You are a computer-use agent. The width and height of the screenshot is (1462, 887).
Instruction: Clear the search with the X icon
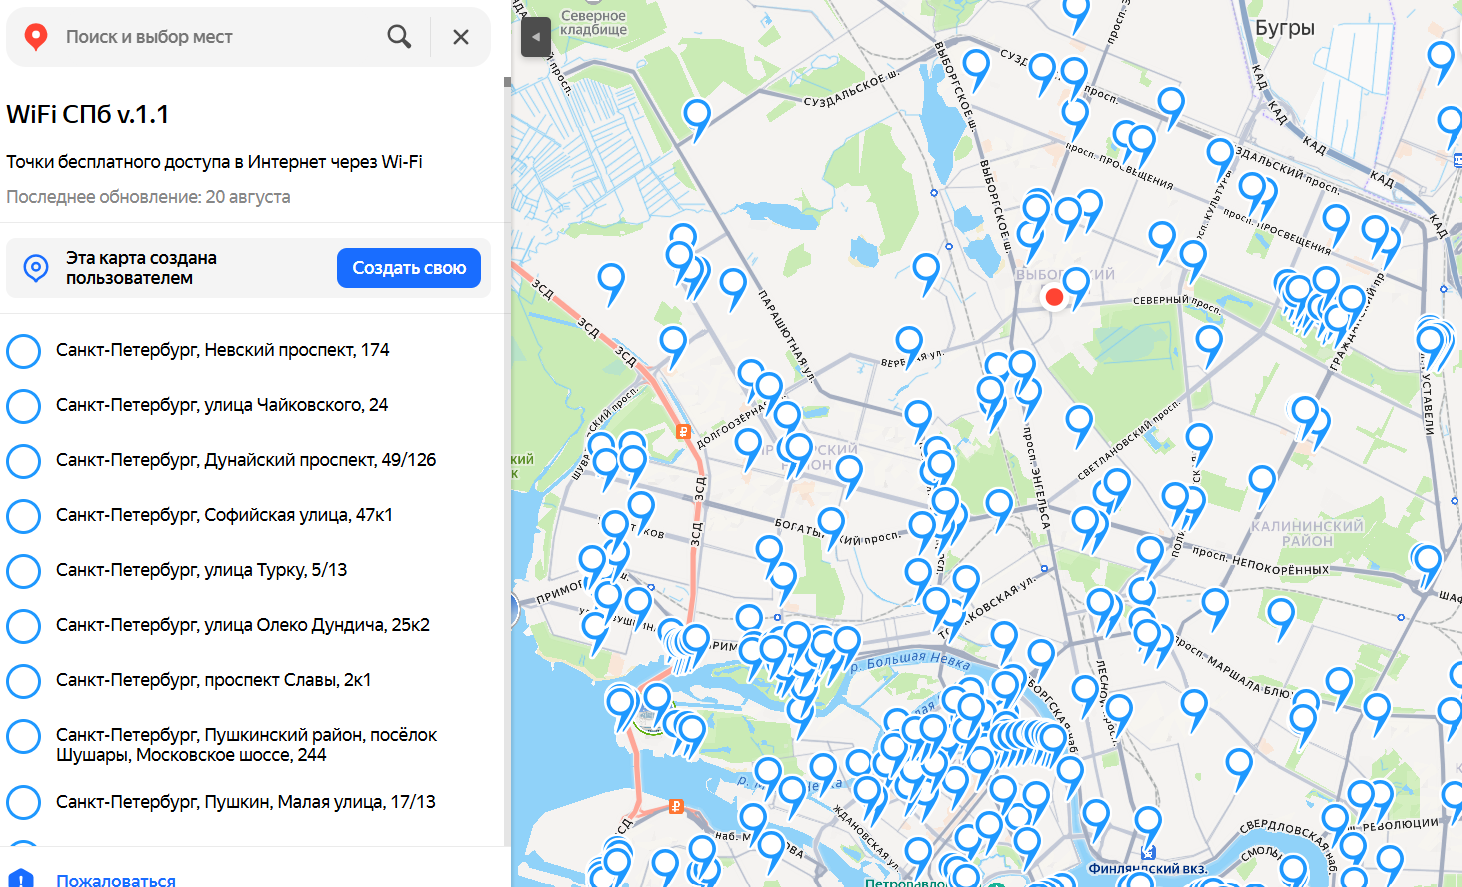click(x=461, y=37)
